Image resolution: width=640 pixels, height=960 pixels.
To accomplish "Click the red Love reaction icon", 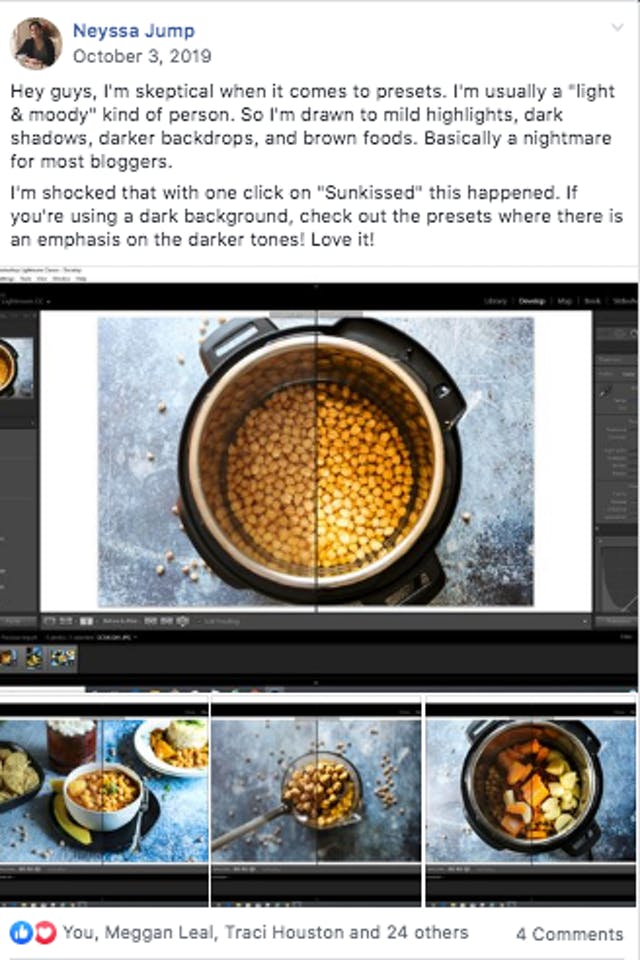I will [45, 932].
